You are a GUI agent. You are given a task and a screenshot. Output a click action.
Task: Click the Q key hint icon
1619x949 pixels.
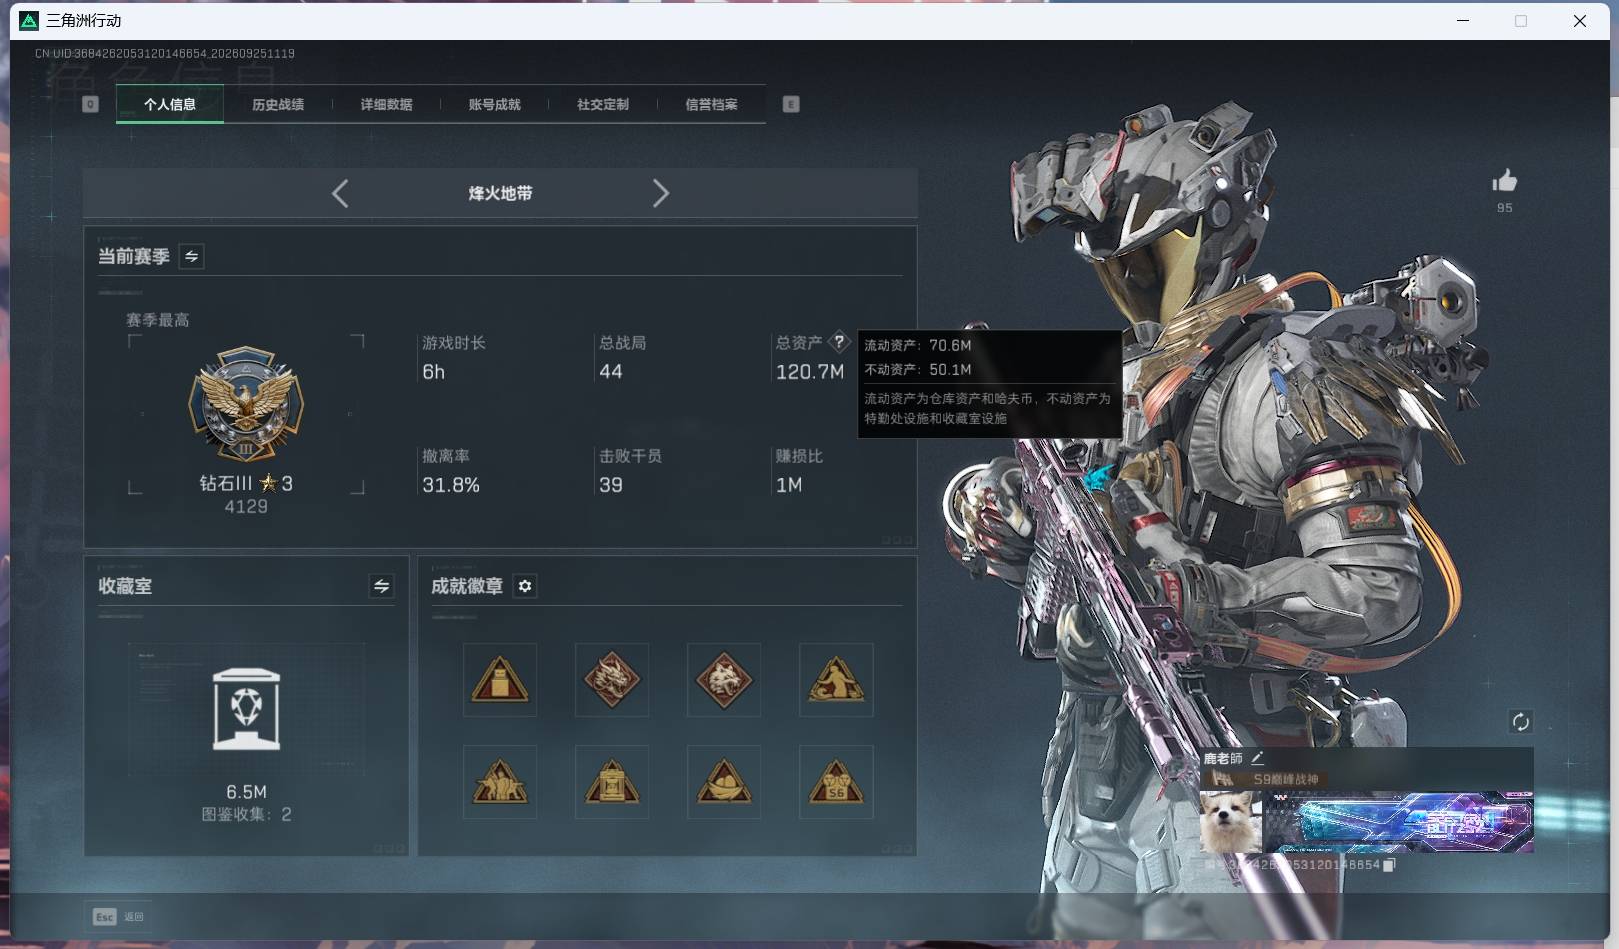pos(90,104)
